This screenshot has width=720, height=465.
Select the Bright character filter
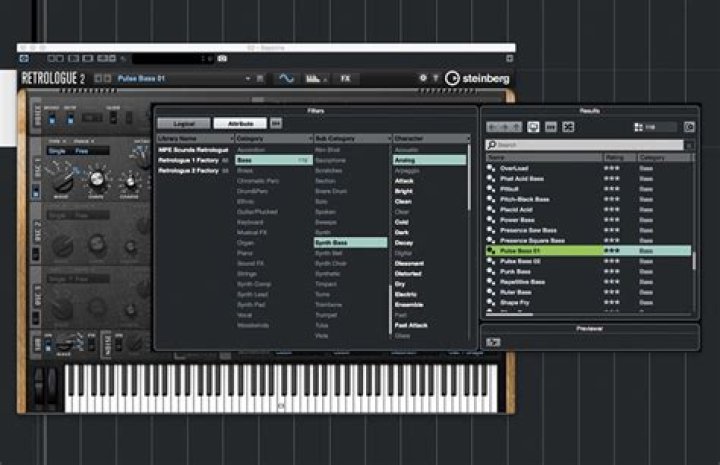404,191
